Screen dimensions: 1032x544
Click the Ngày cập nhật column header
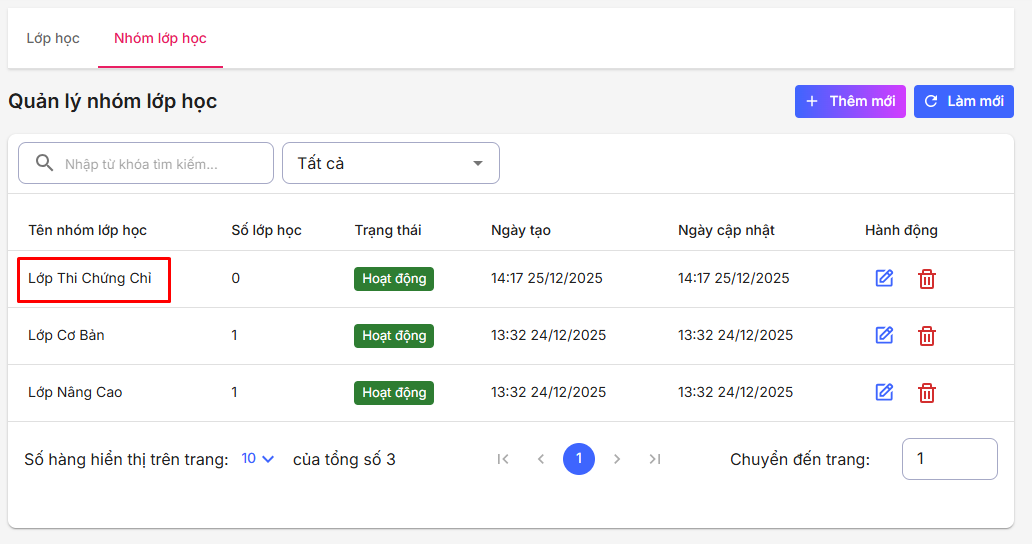tap(726, 230)
